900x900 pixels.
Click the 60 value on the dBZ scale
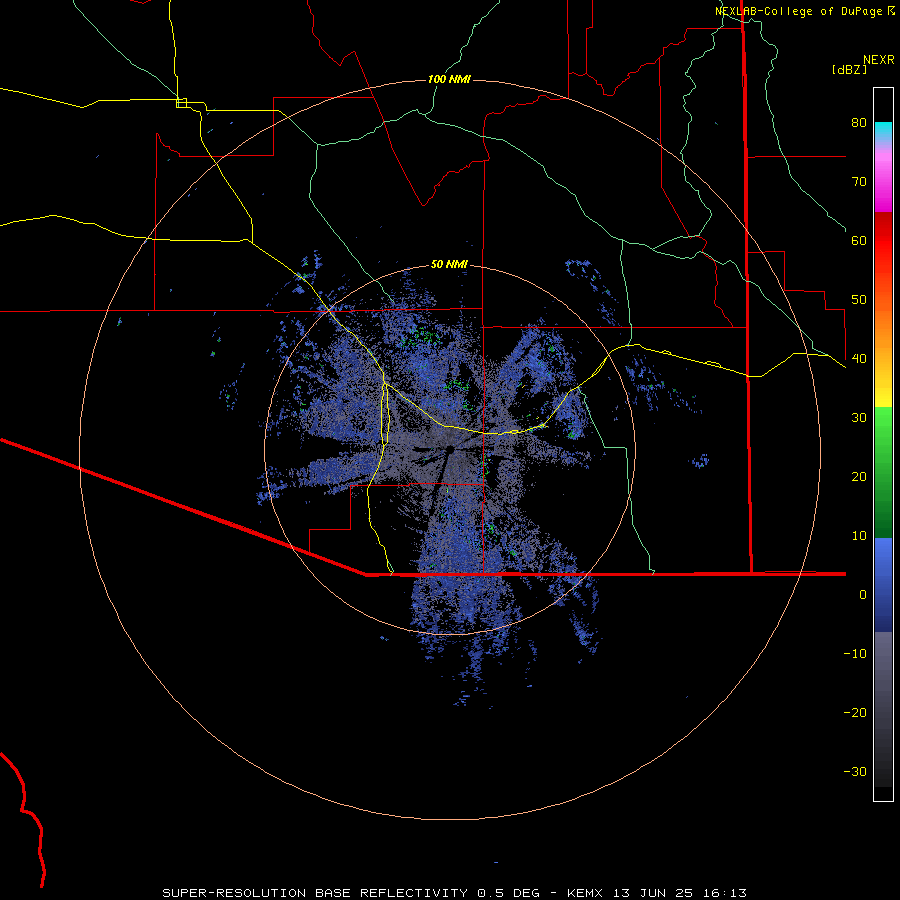click(859, 240)
